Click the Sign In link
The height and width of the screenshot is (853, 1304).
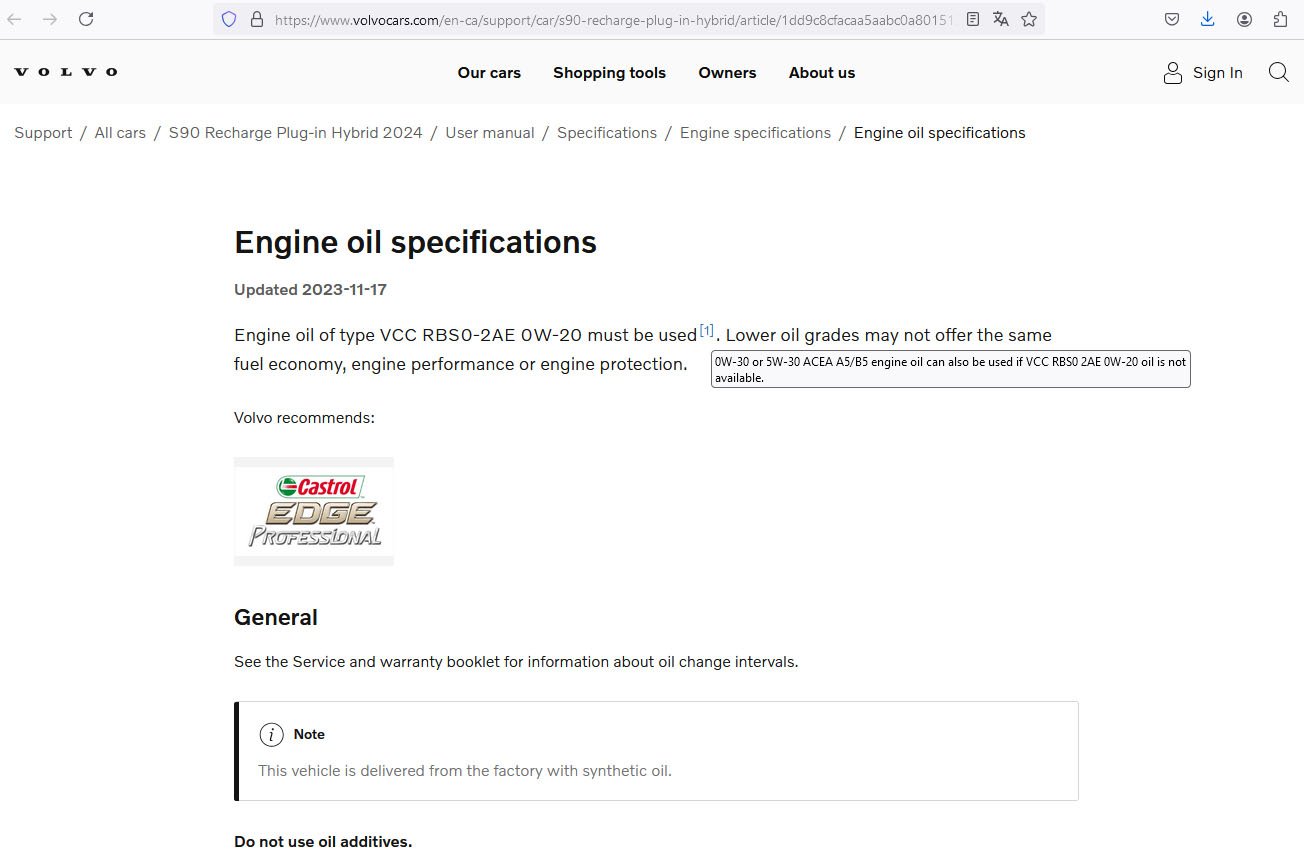[1217, 73]
